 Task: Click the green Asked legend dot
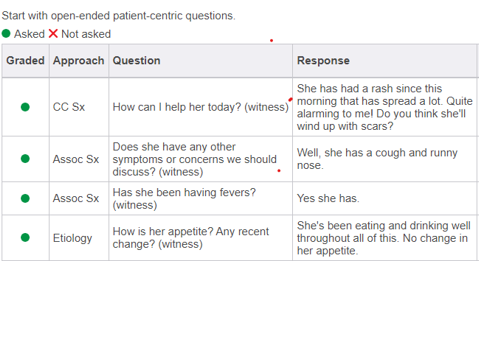pyautogui.click(x=6, y=34)
